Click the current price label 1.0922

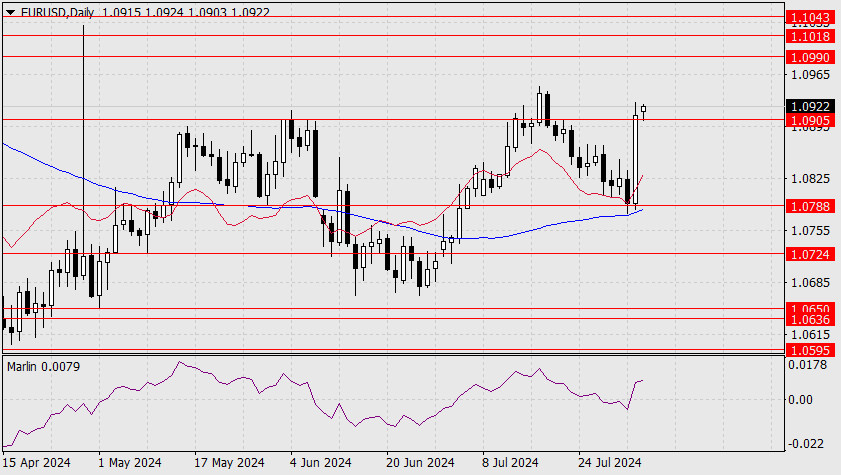[x=810, y=107]
